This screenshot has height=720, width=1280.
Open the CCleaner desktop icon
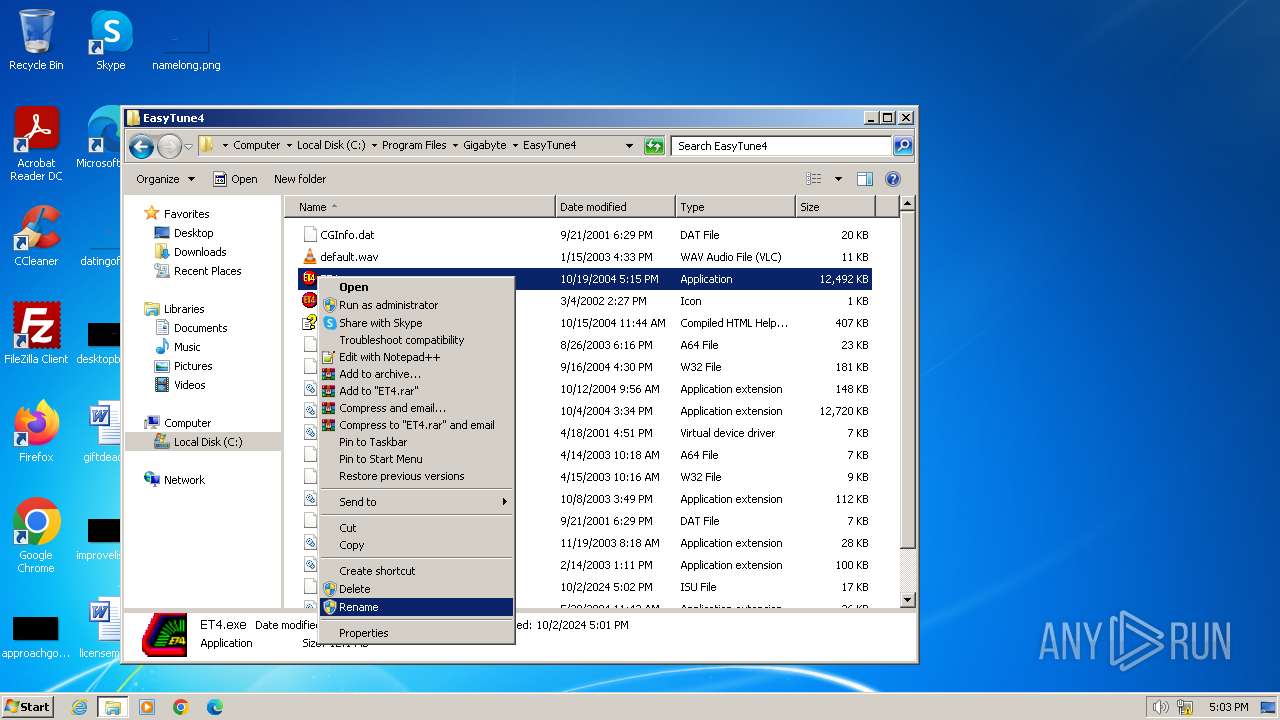[x=36, y=236]
